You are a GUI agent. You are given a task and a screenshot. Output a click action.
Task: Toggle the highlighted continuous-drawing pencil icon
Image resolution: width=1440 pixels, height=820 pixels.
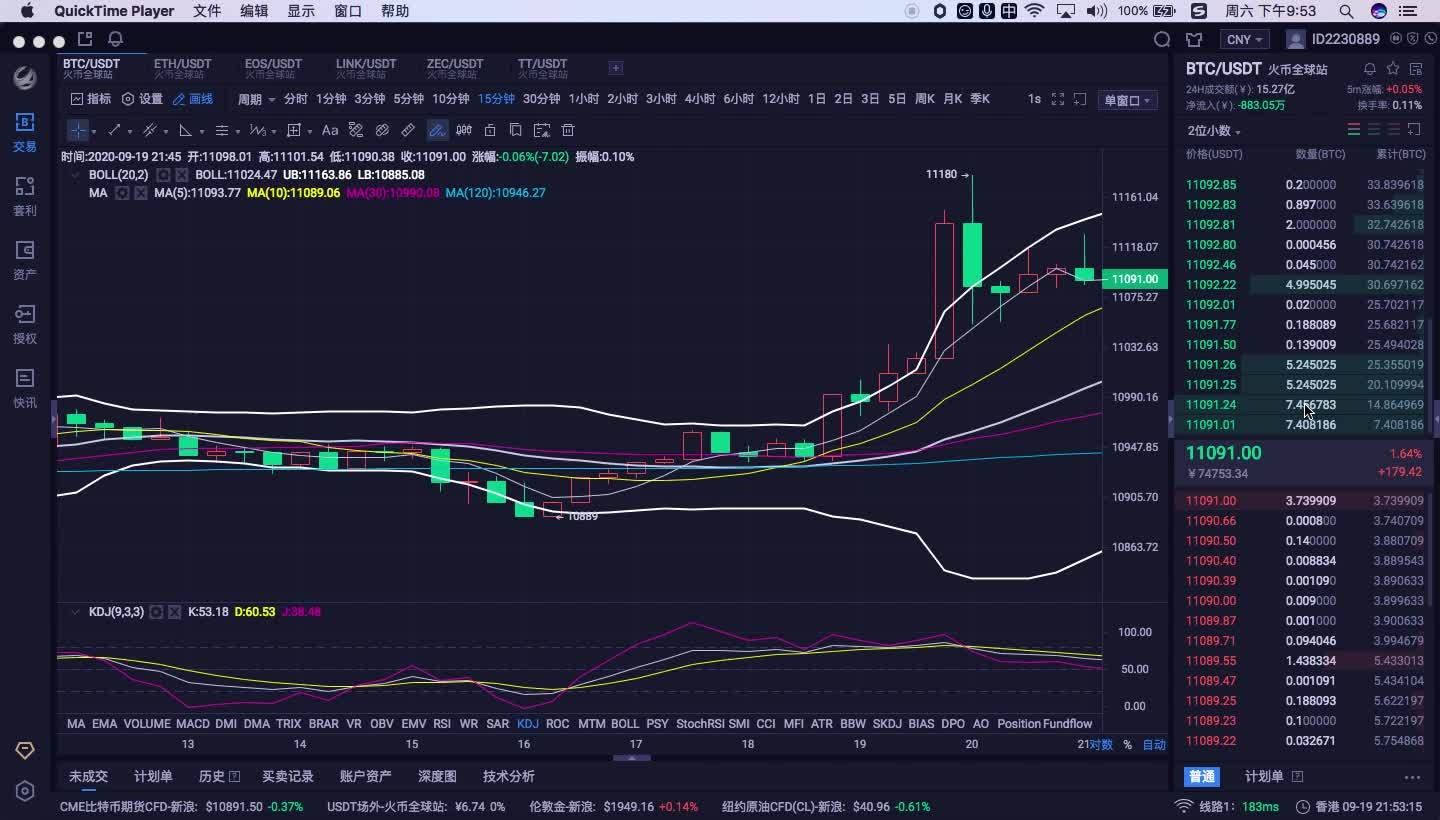437,130
